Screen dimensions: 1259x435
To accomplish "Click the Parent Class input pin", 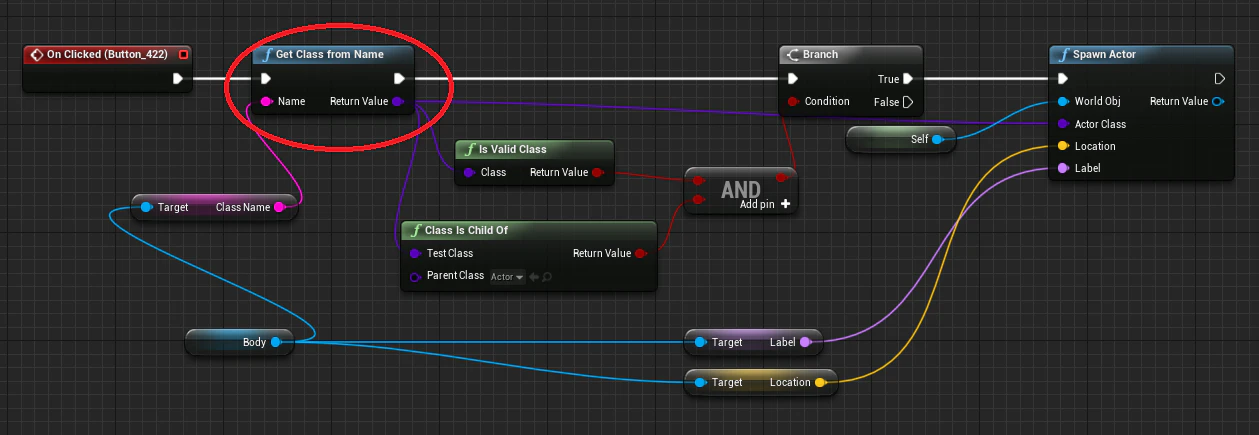I will (415, 276).
